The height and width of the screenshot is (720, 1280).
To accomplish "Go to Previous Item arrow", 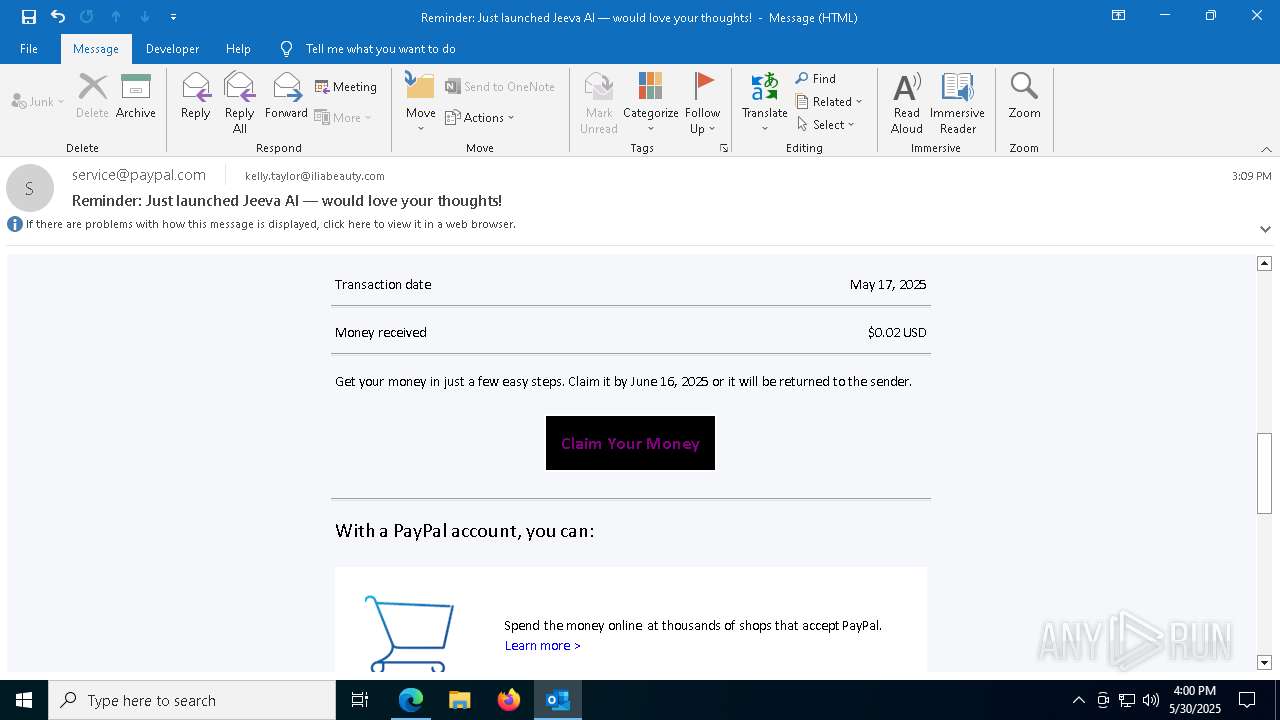I will point(116,17).
